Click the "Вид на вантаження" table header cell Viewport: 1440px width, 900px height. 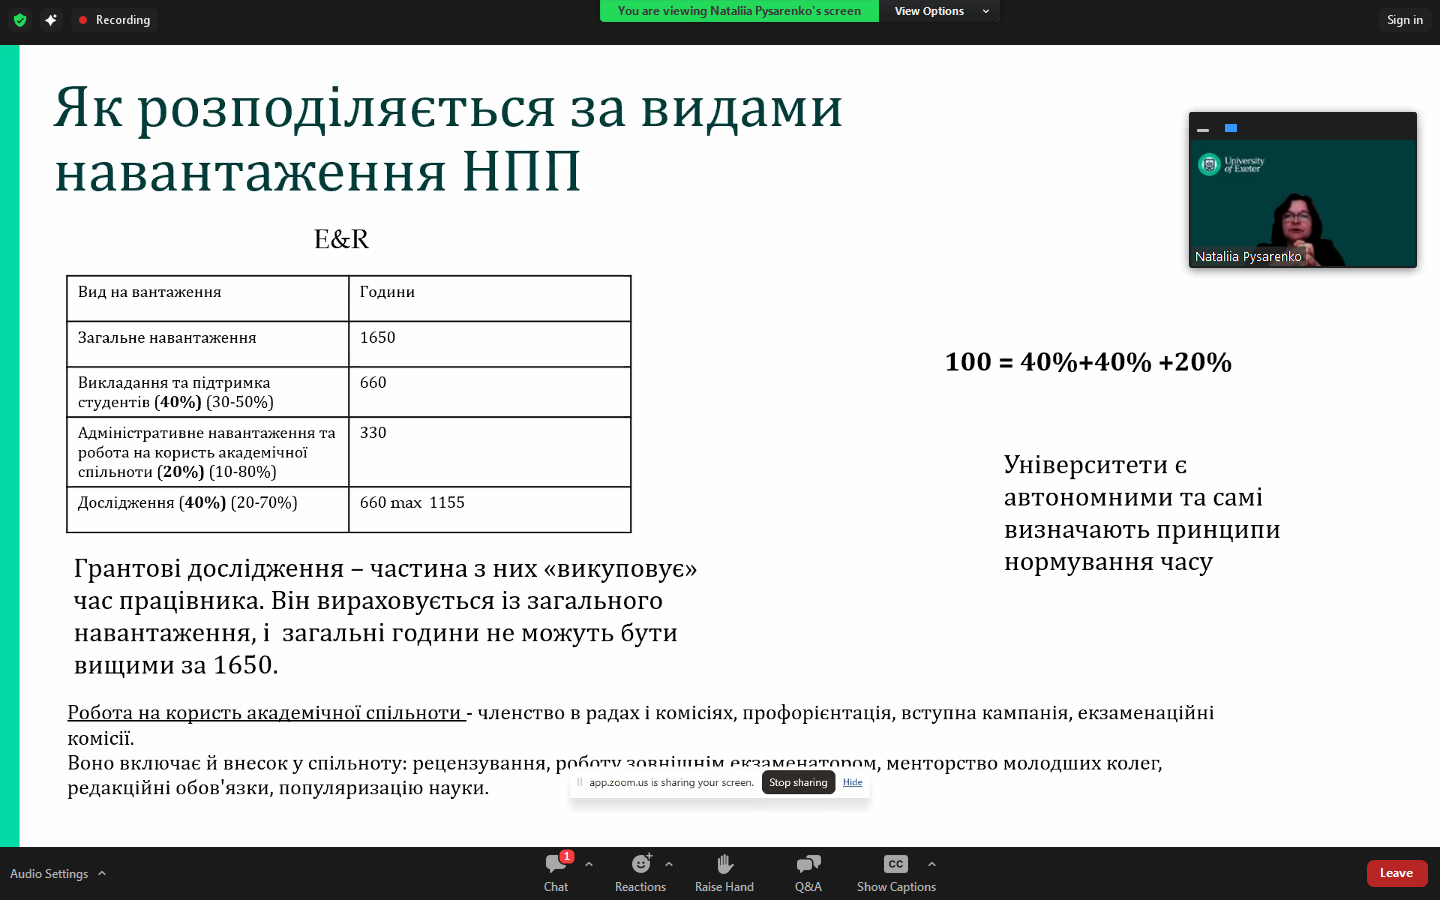[208, 298]
